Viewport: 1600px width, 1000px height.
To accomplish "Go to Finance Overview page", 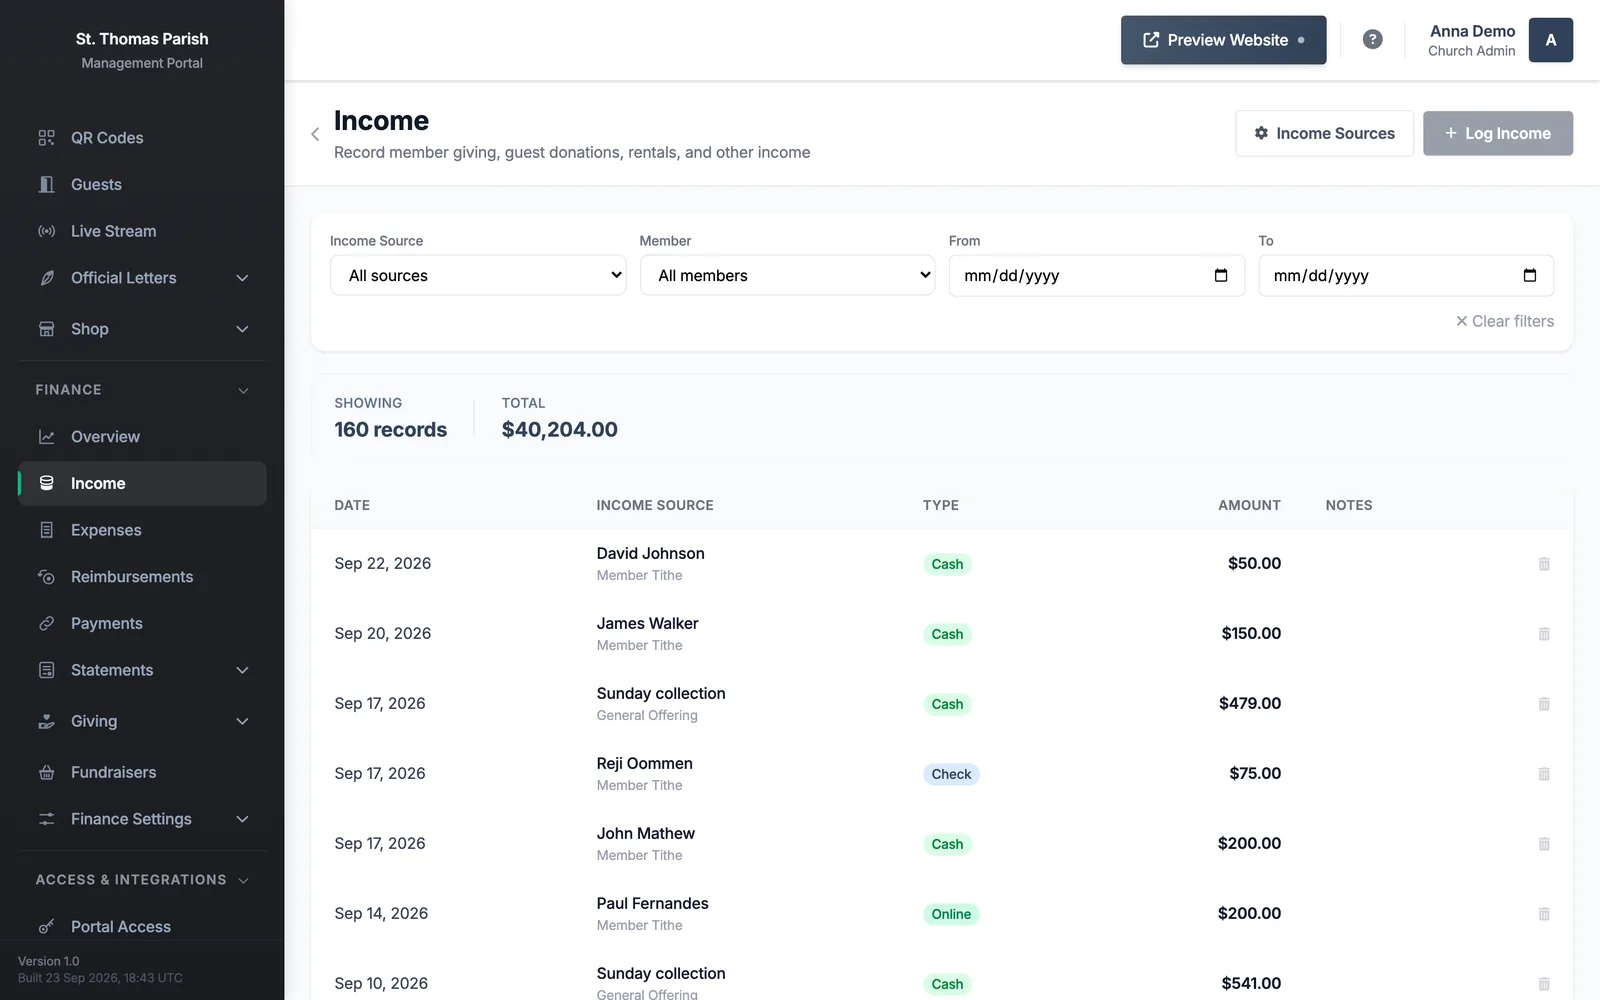I will (x=142, y=437).
